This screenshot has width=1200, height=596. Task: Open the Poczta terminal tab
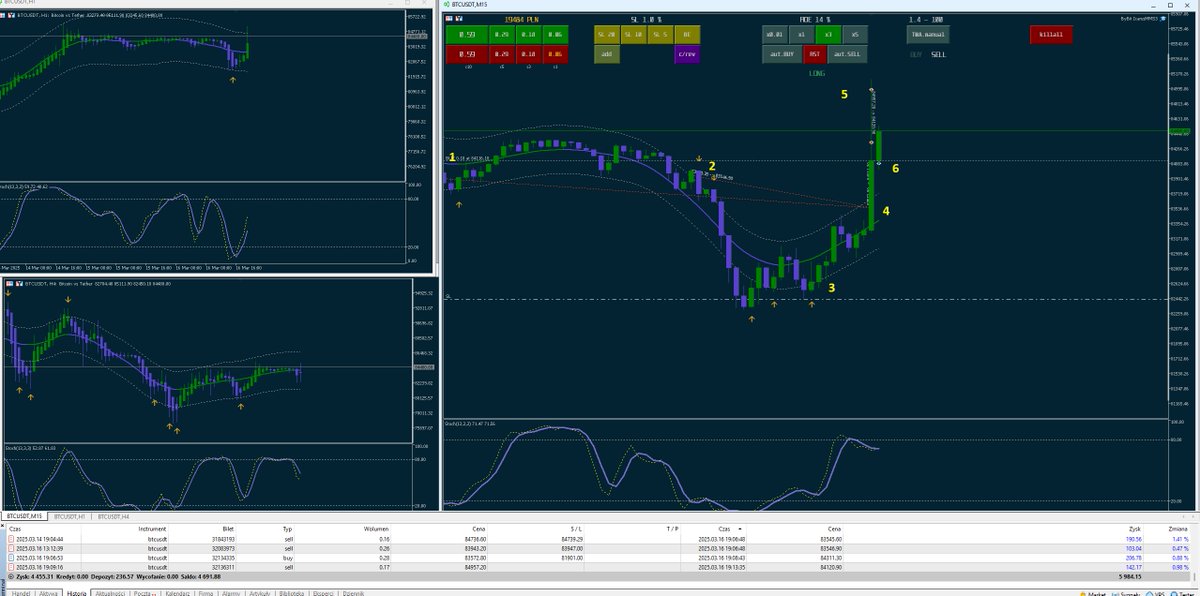(x=147, y=592)
